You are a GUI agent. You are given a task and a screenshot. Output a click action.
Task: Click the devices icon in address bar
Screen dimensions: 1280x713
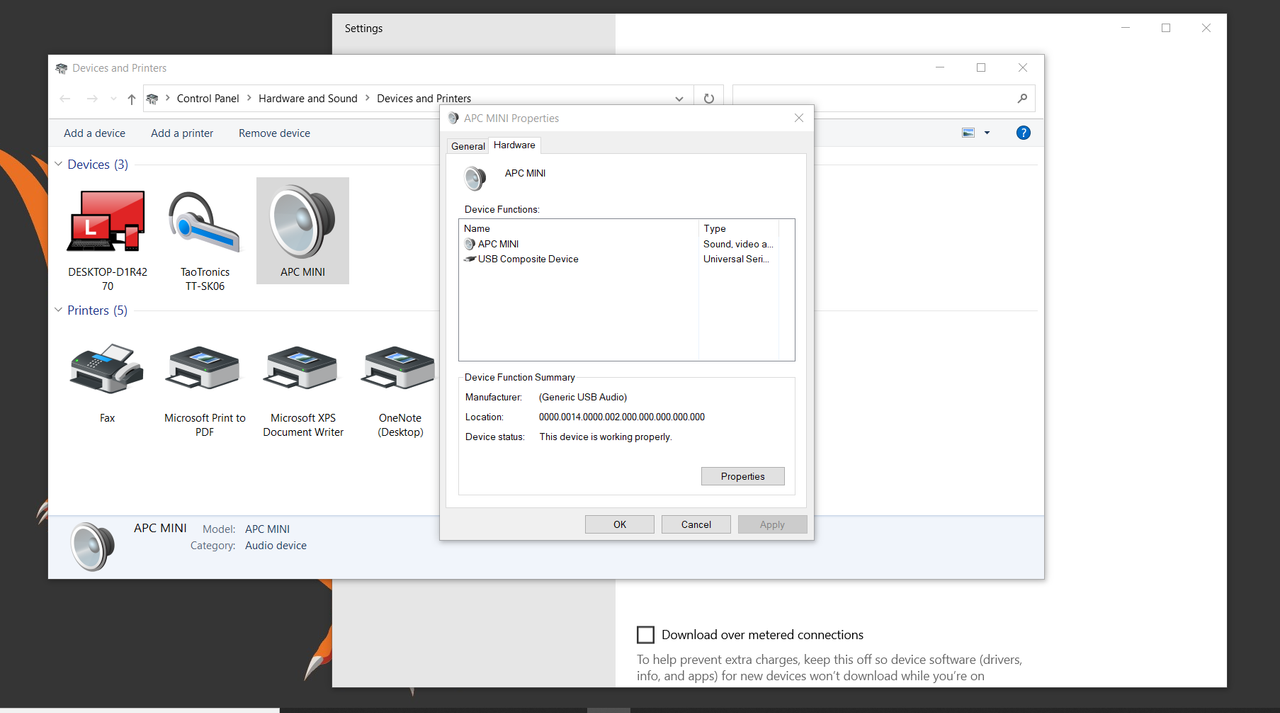pos(152,98)
